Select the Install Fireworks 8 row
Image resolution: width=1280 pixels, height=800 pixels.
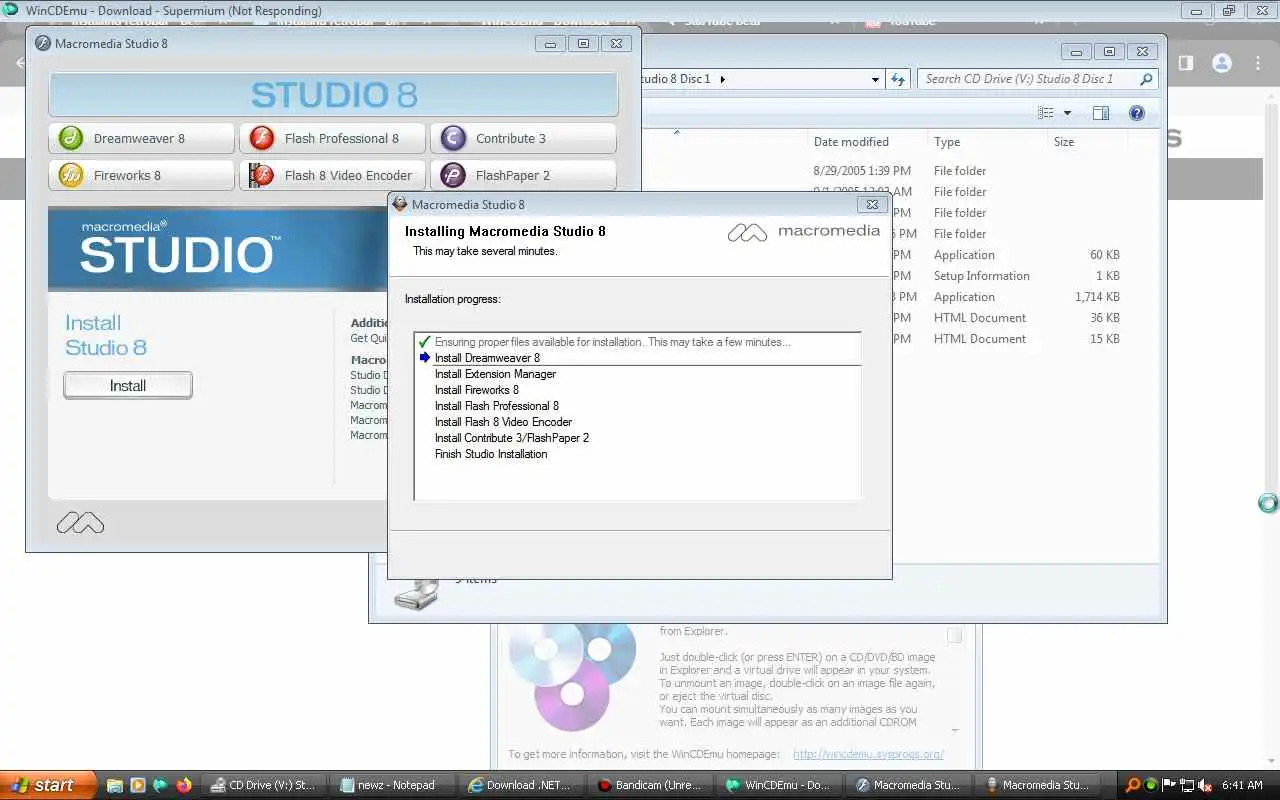pyautogui.click(x=637, y=390)
